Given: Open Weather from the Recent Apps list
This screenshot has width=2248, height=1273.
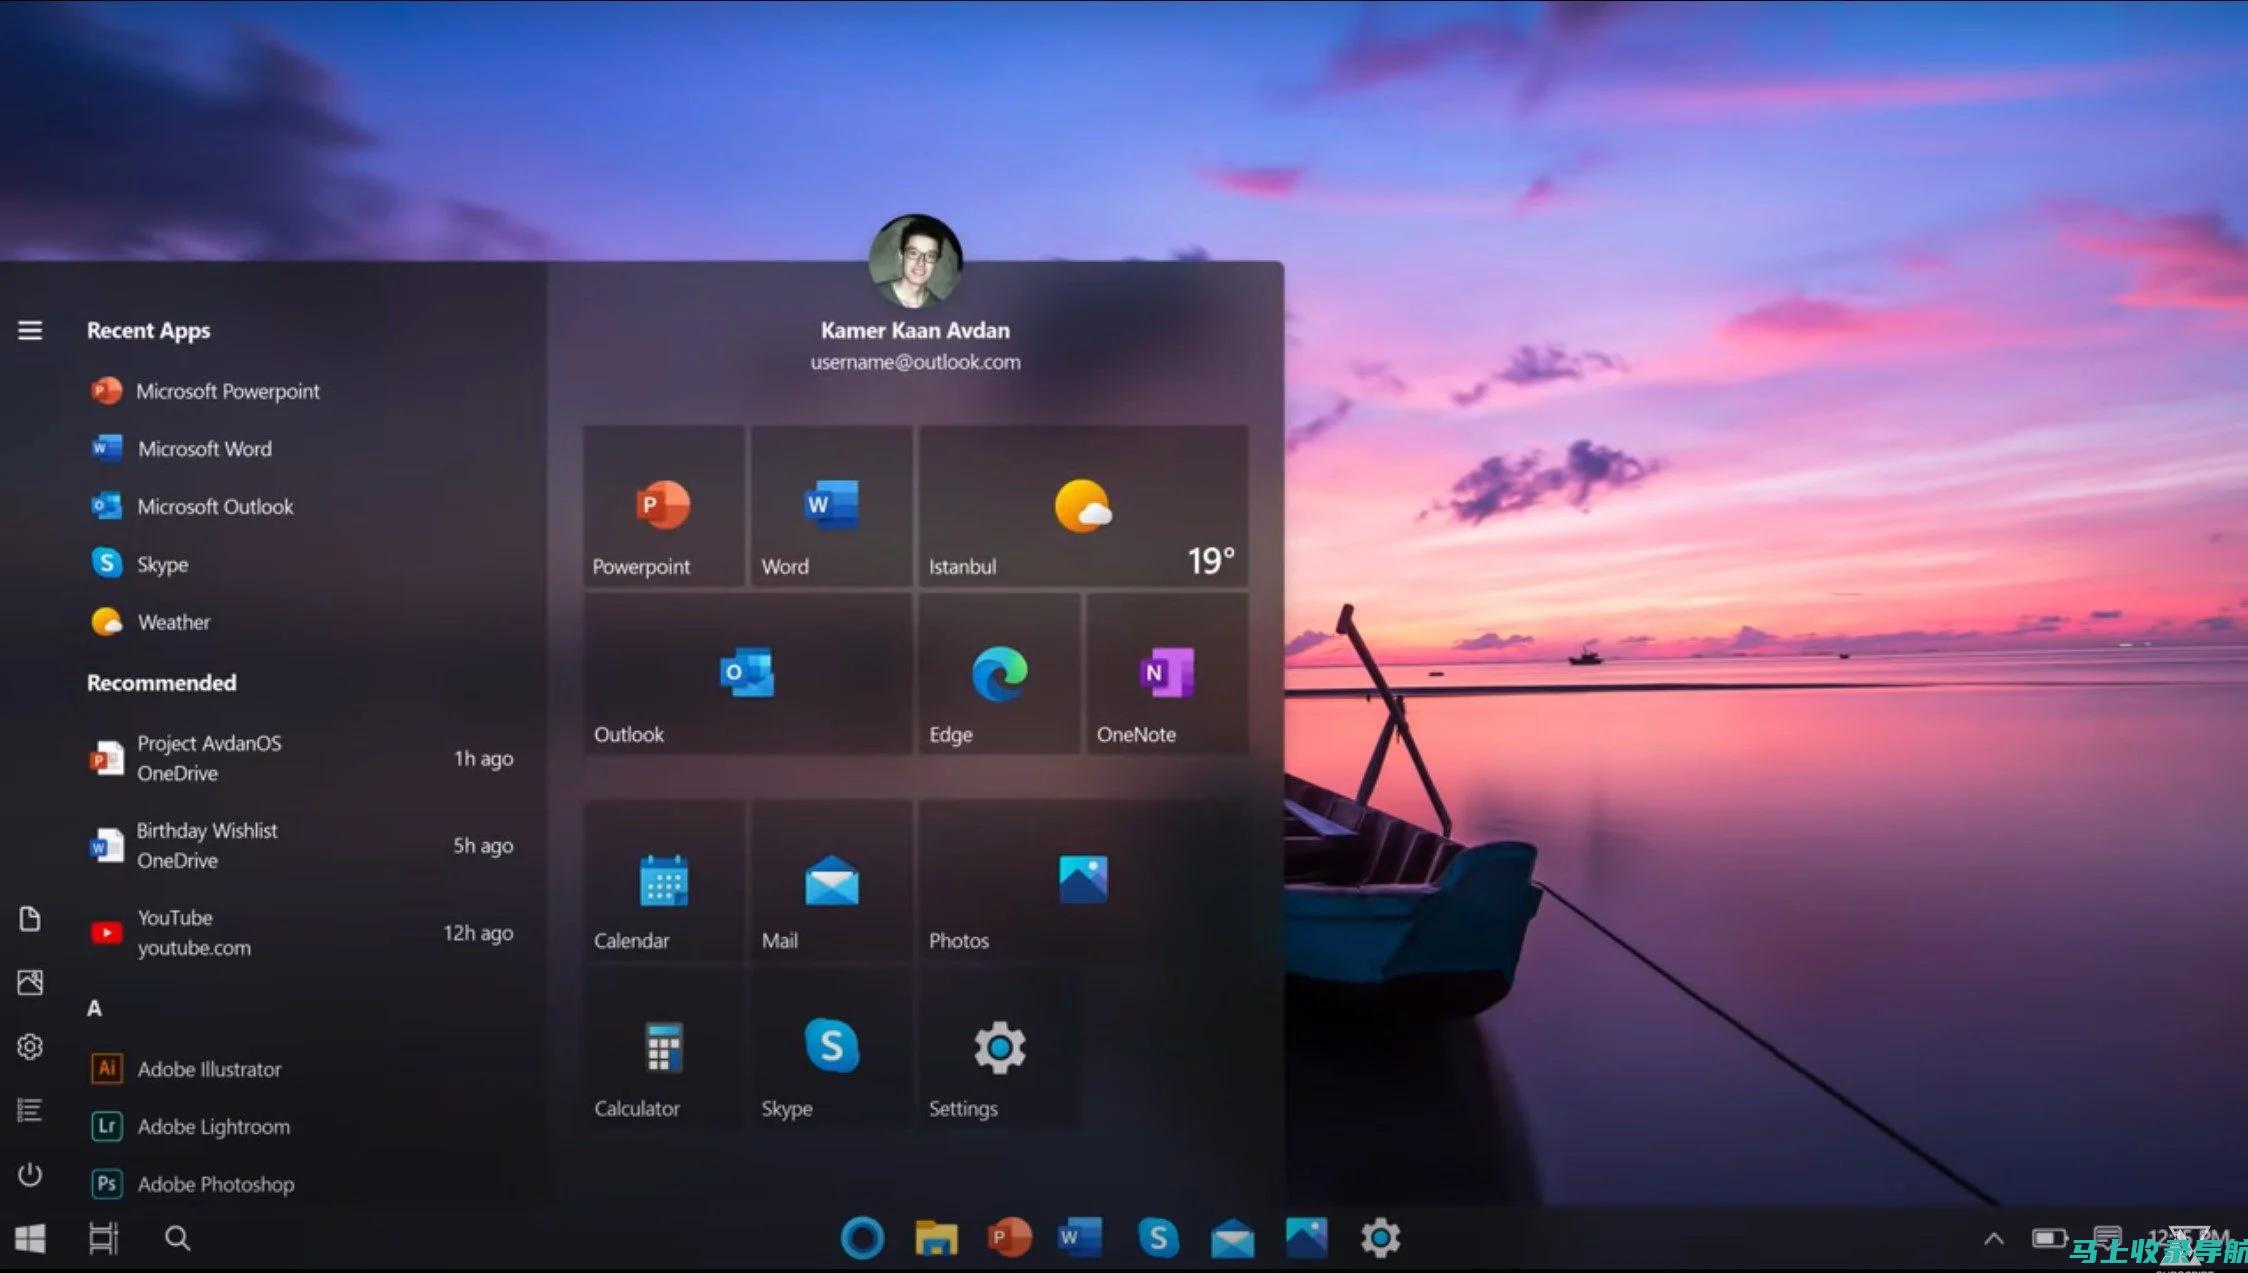Looking at the screenshot, I should 150,622.
